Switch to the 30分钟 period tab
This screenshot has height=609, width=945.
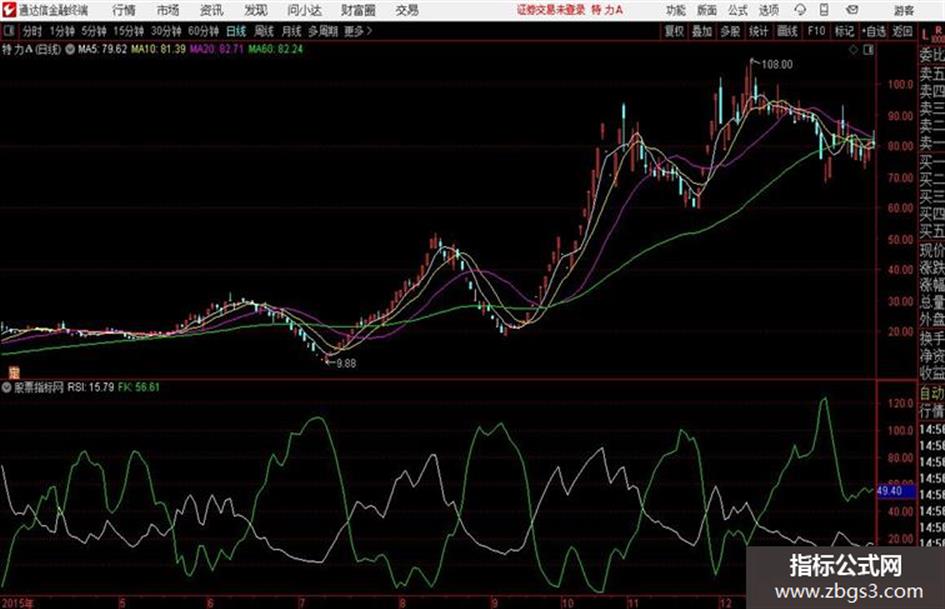pos(166,31)
